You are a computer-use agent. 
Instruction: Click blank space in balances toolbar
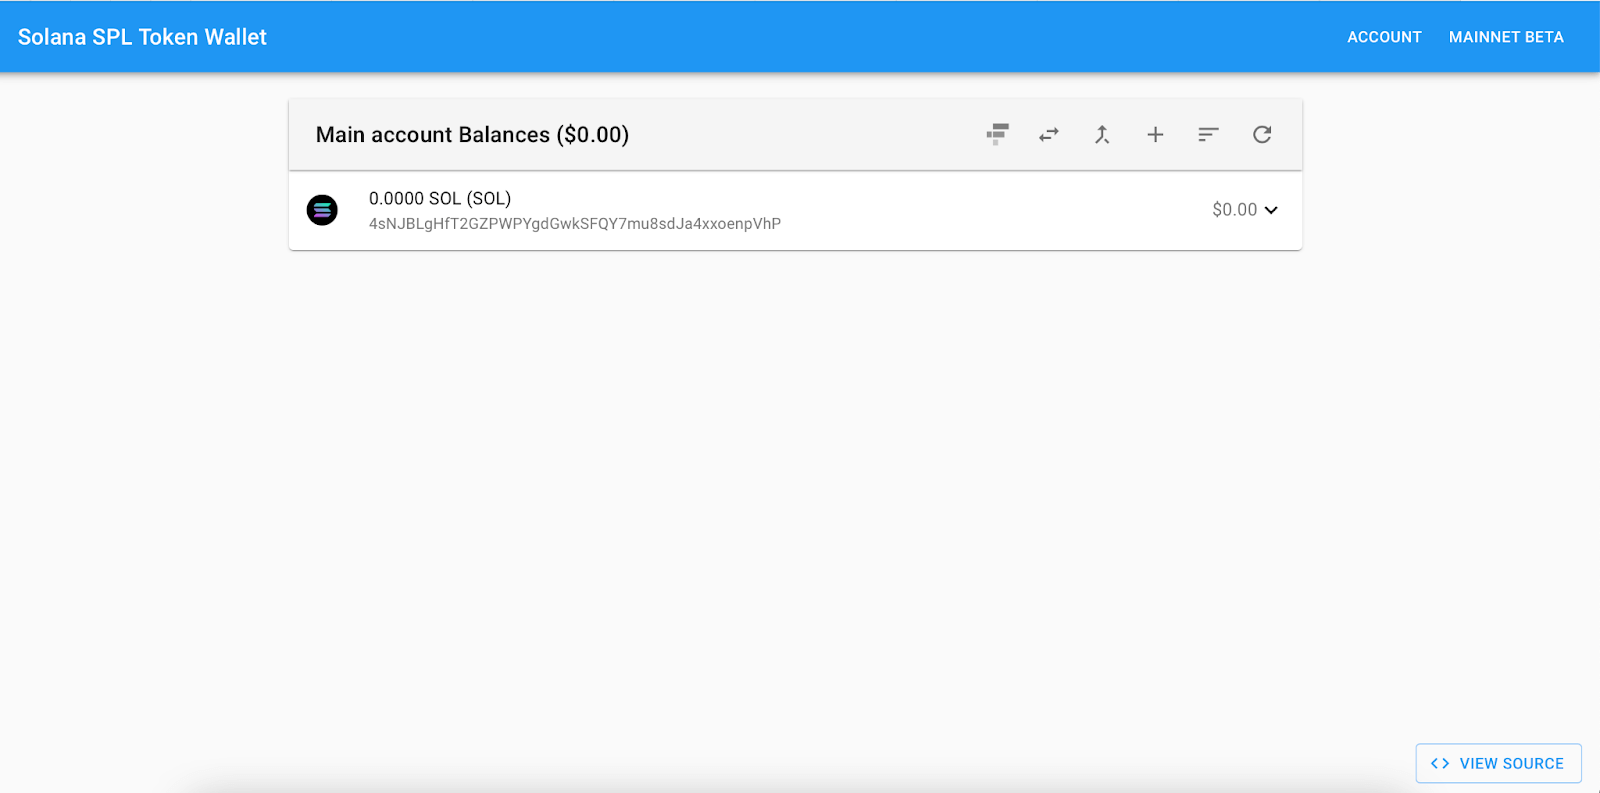pyautogui.click(x=800, y=135)
